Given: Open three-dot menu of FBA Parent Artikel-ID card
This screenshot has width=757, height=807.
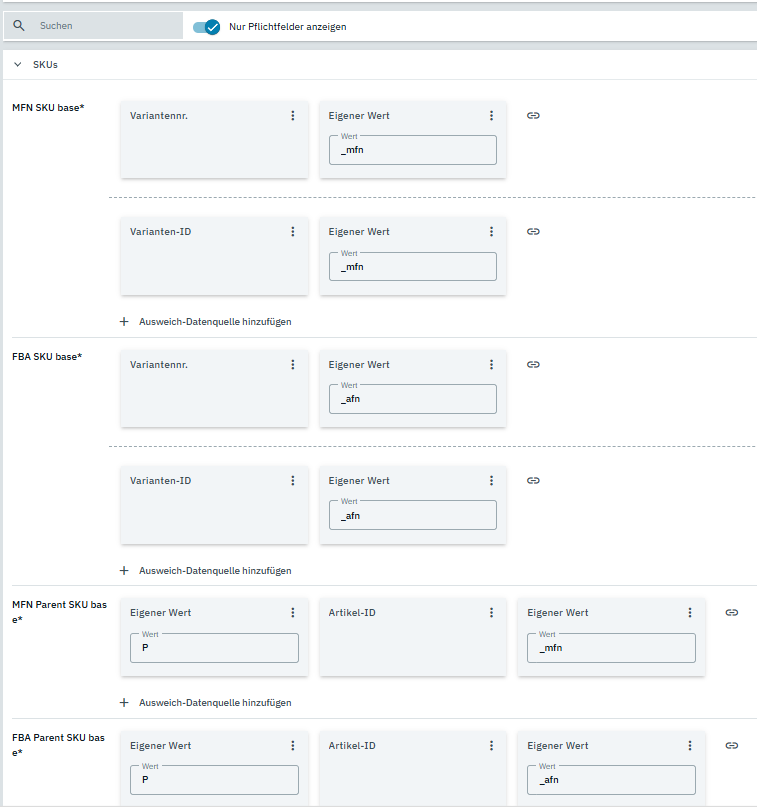Looking at the screenshot, I should (491, 746).
